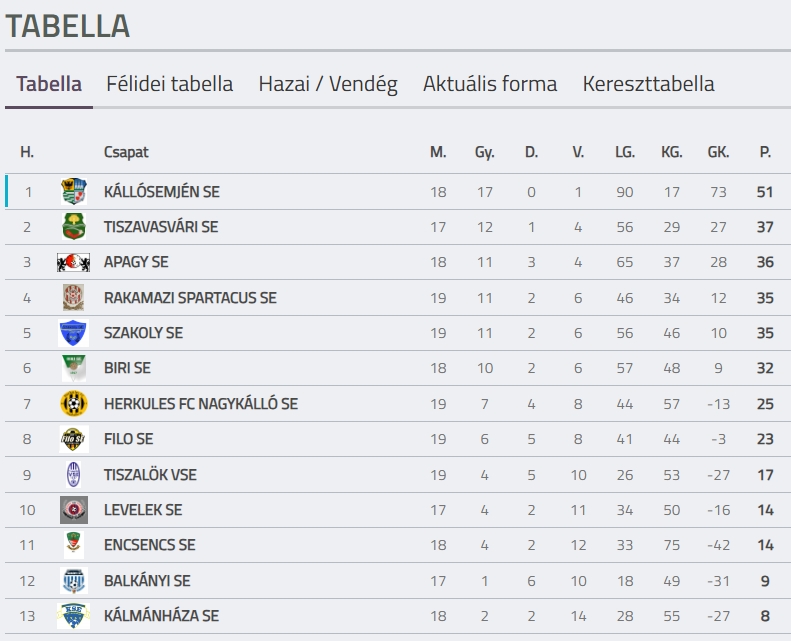Image resolution: width=791 pixels, height=641 pixels.
Task: Switch to the Kereszttabella tab
Action: (x=648, y=84)
